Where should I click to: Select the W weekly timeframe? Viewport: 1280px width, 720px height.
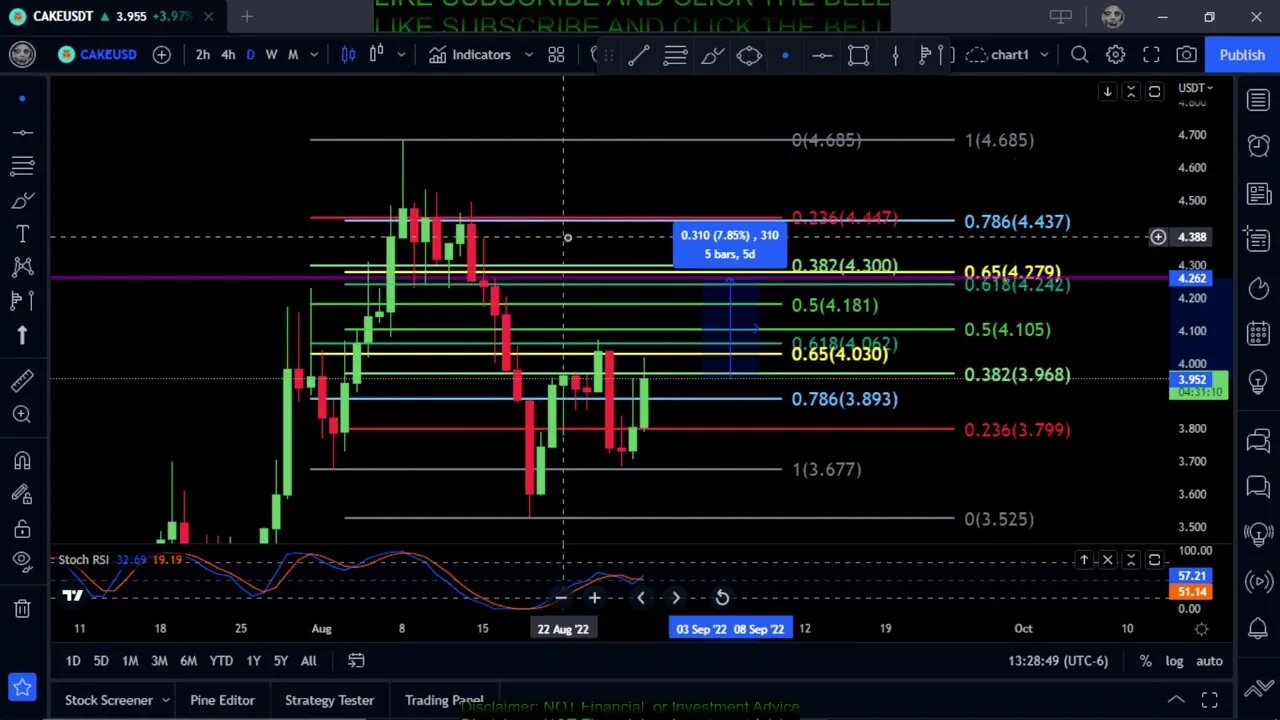click(x=271, y=55)
